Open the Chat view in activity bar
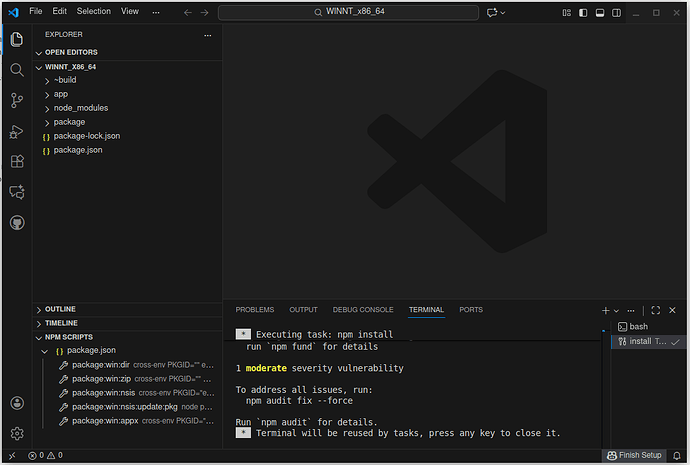Image resolution: width=690 pixels, height=465 pixels. (x=17, y=192)
